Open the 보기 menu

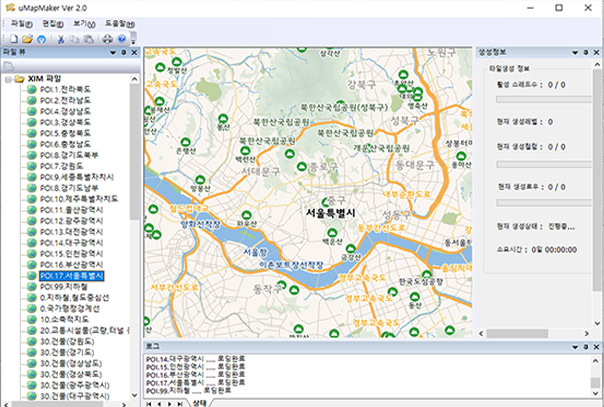point(84,24)
